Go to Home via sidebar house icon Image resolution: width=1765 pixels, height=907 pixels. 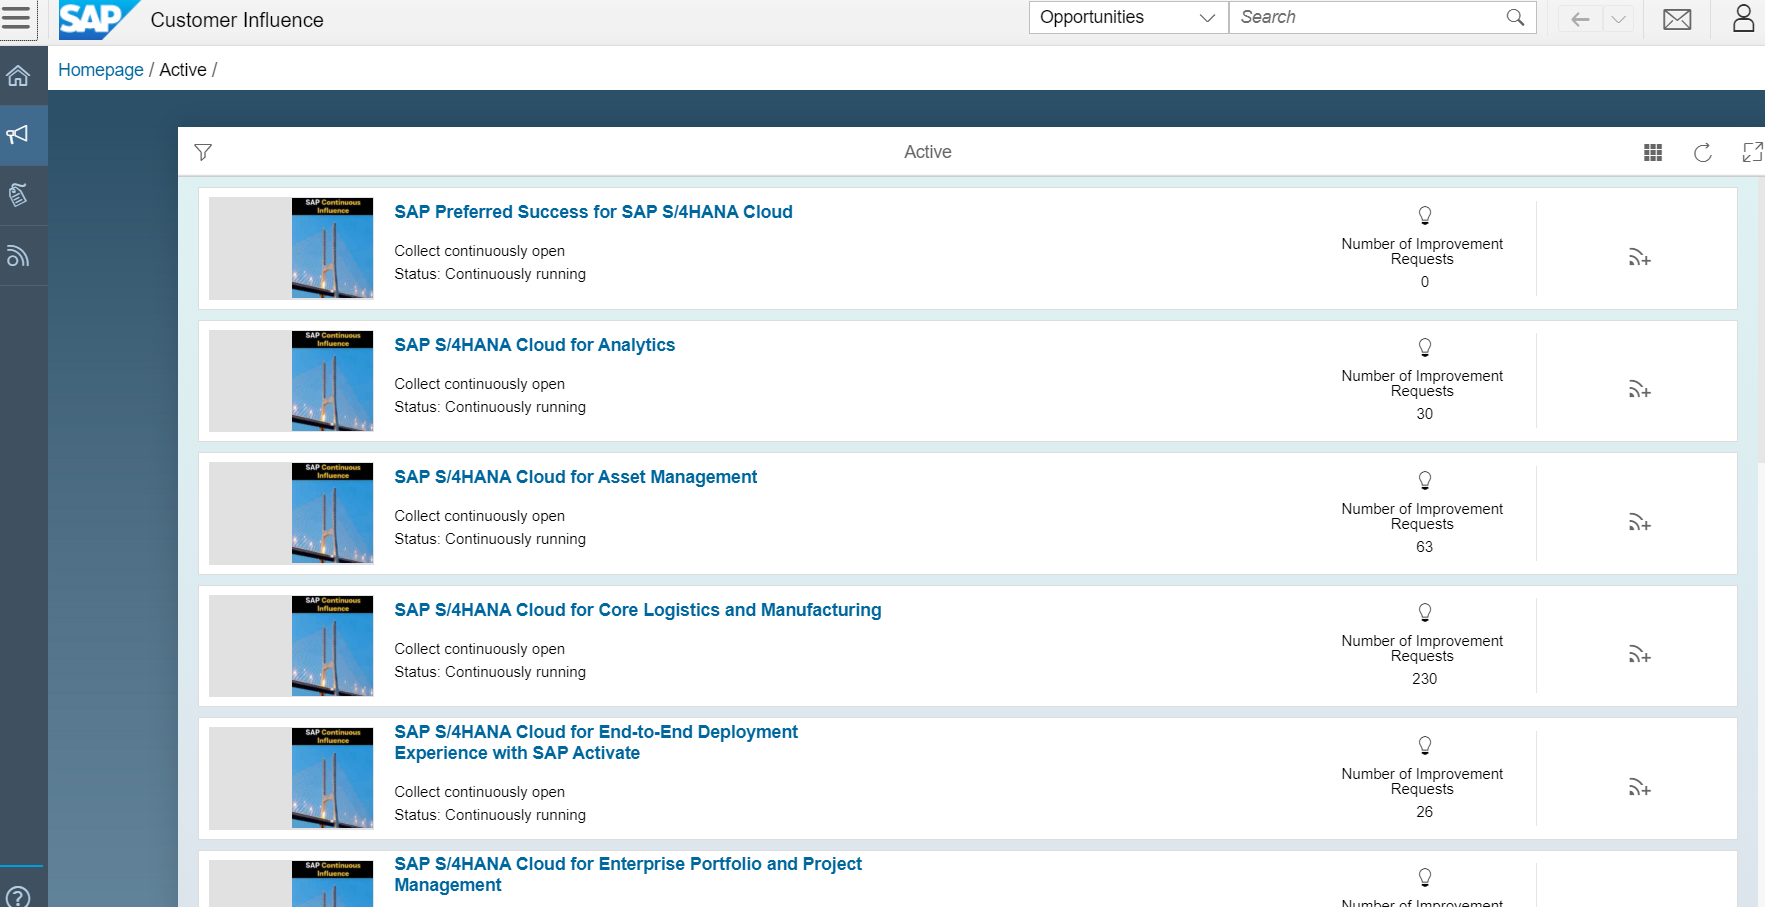click(x=18, y=76)
